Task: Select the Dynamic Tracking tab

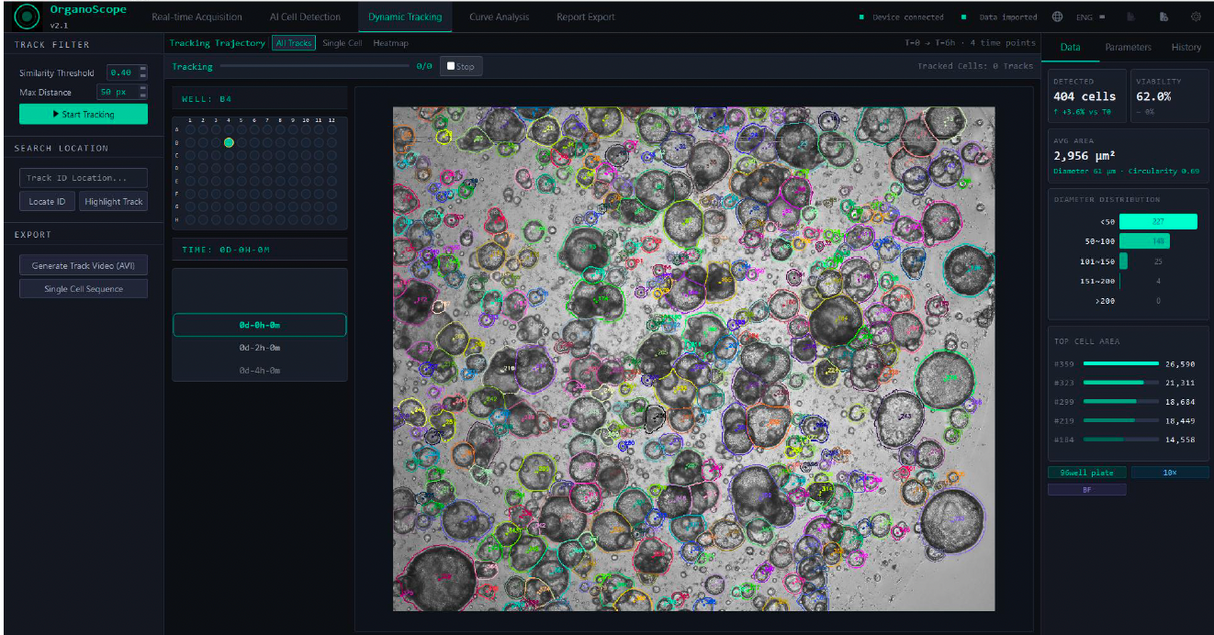Action: pos(404,17)
